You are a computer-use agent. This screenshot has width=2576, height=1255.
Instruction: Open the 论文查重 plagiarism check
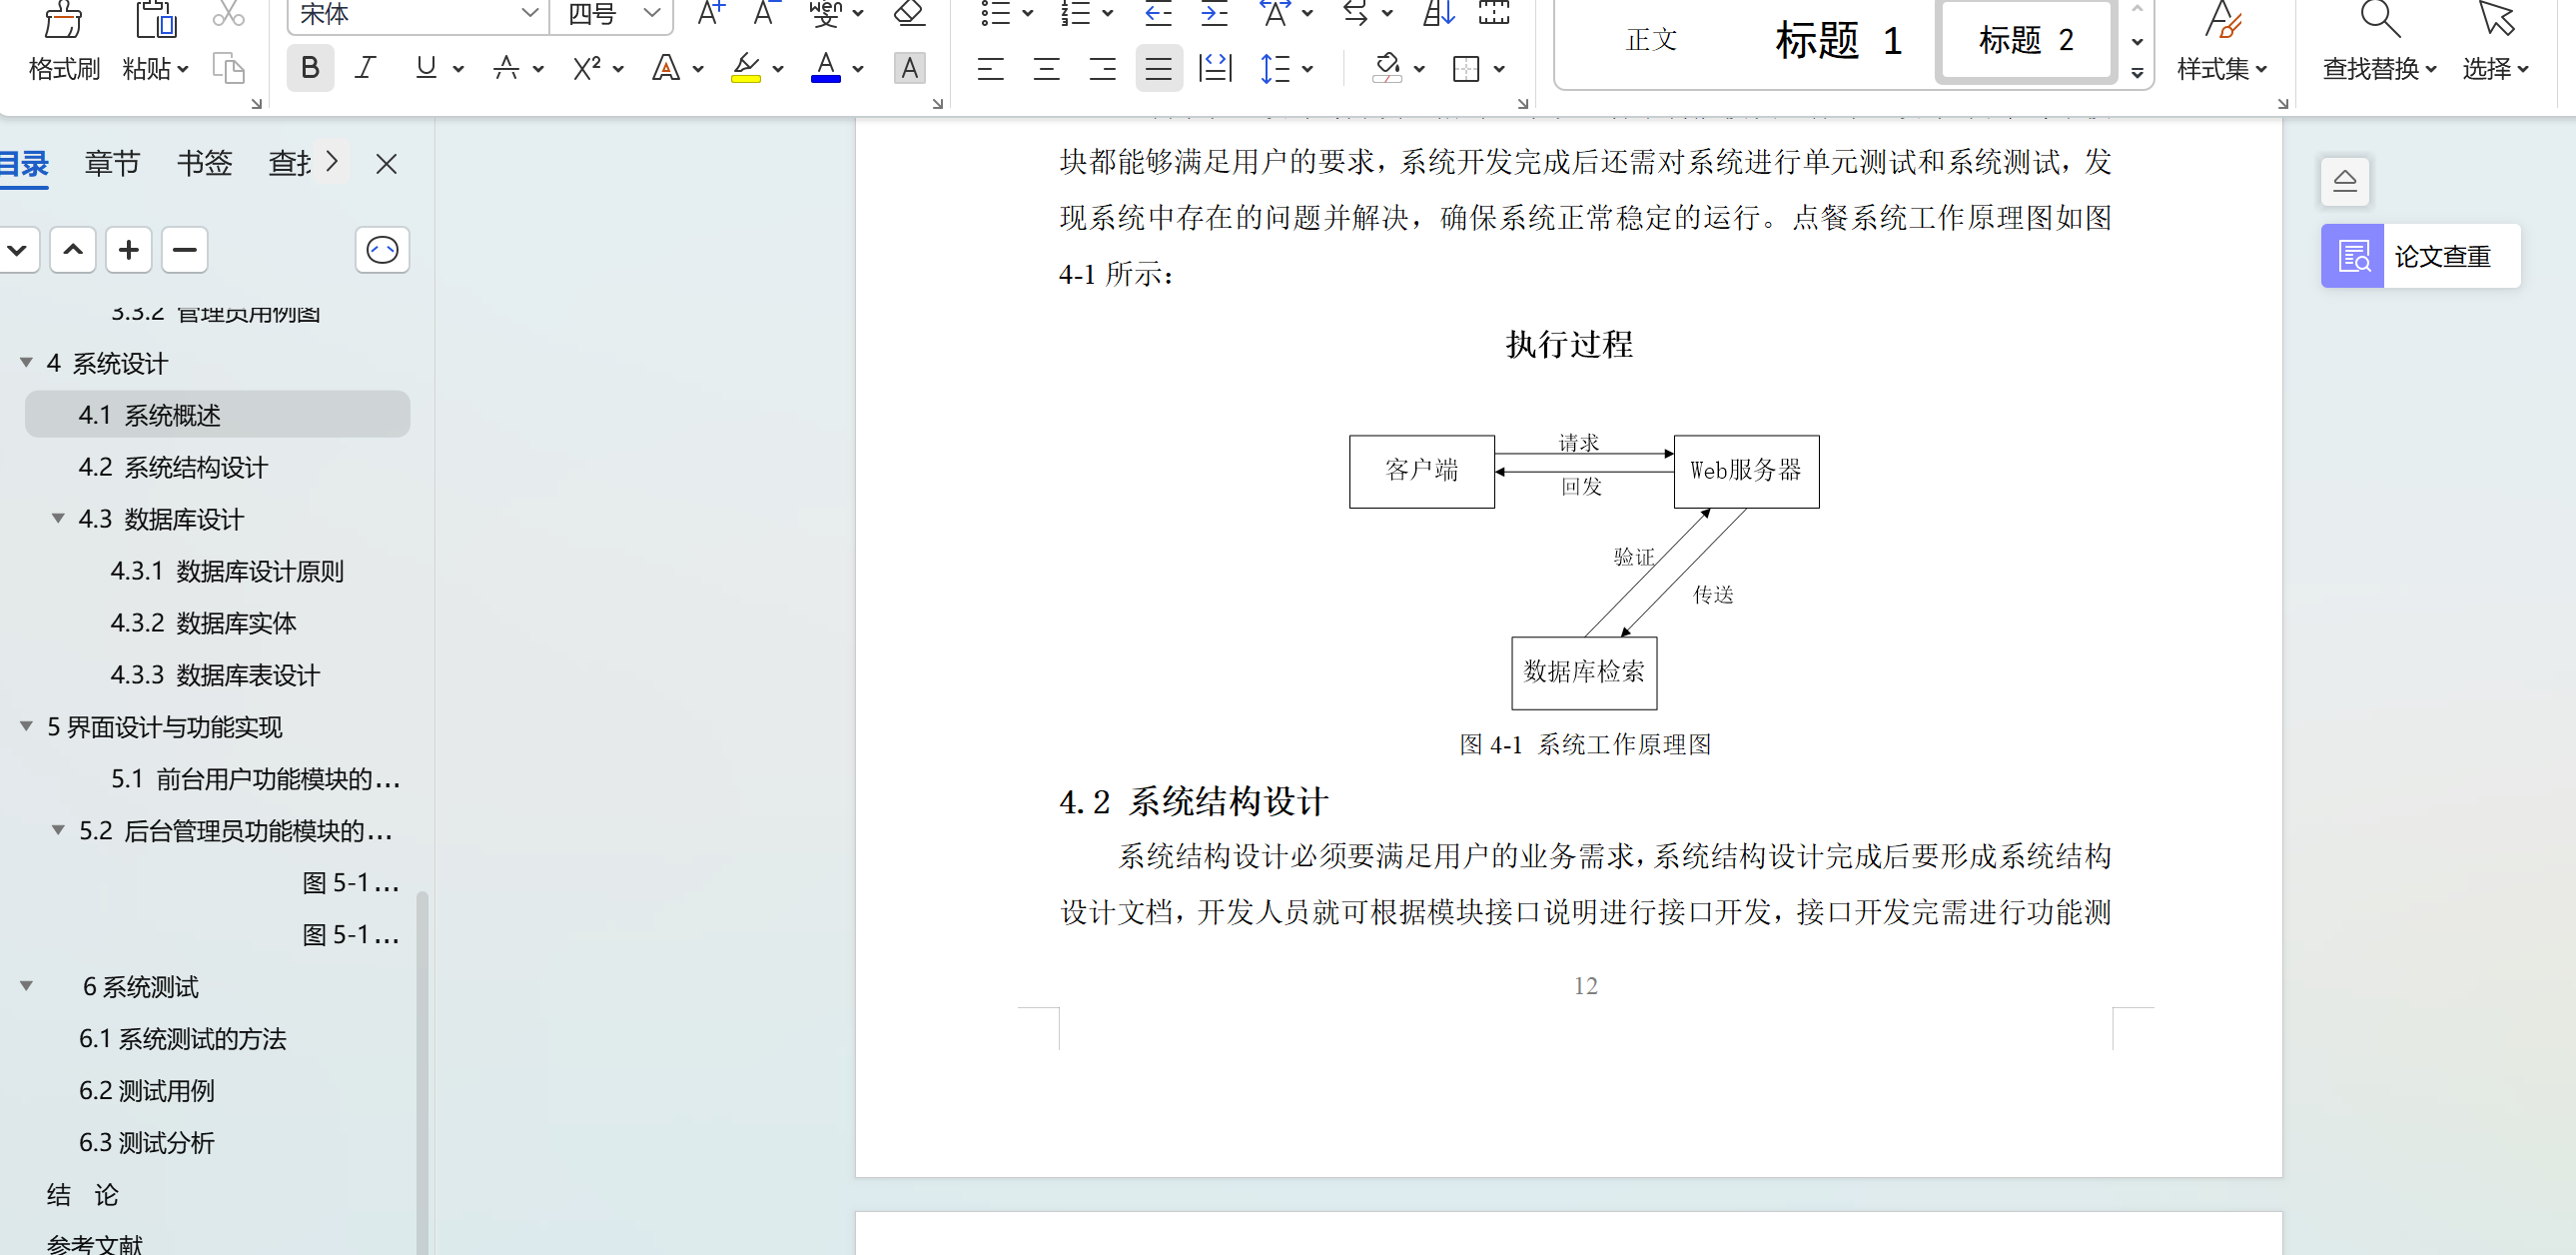(x=2420, y=257)
